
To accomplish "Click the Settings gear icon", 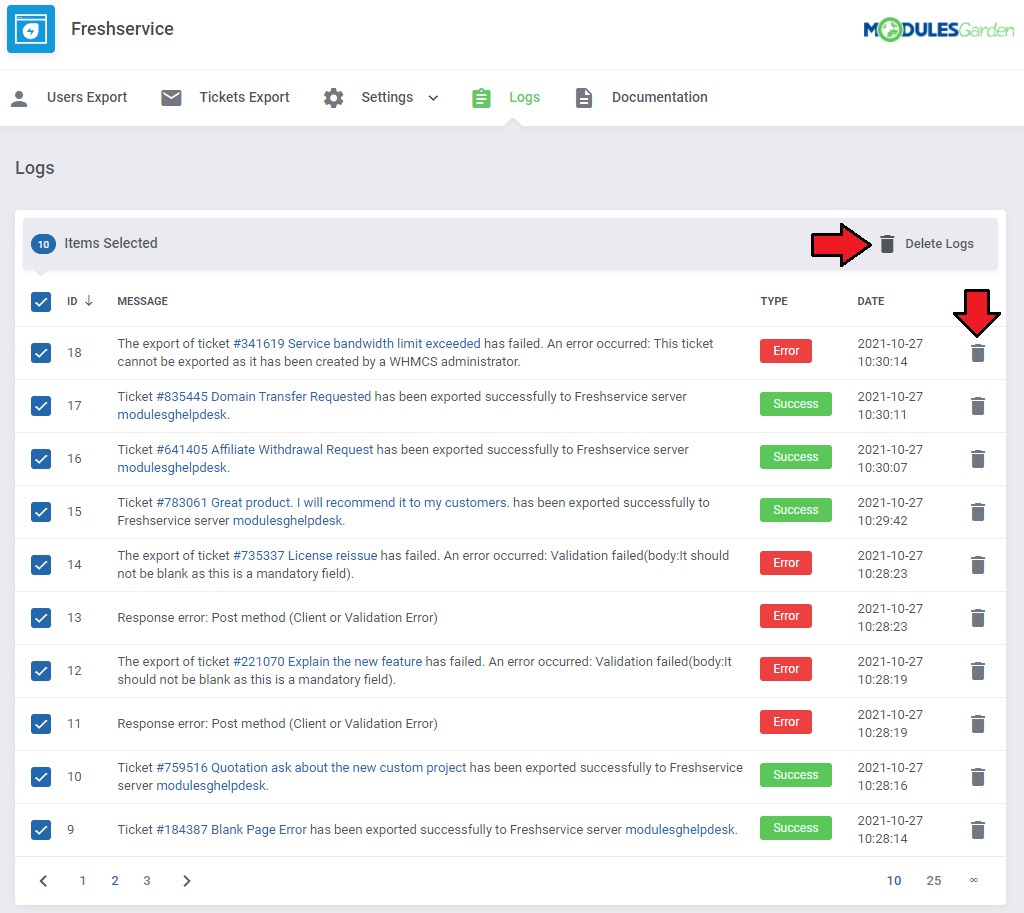I will [333, 98].
